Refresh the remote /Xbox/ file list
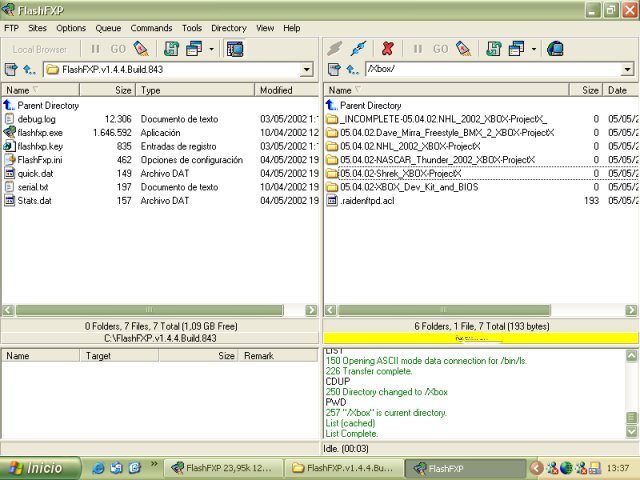 tap(493, 48)
